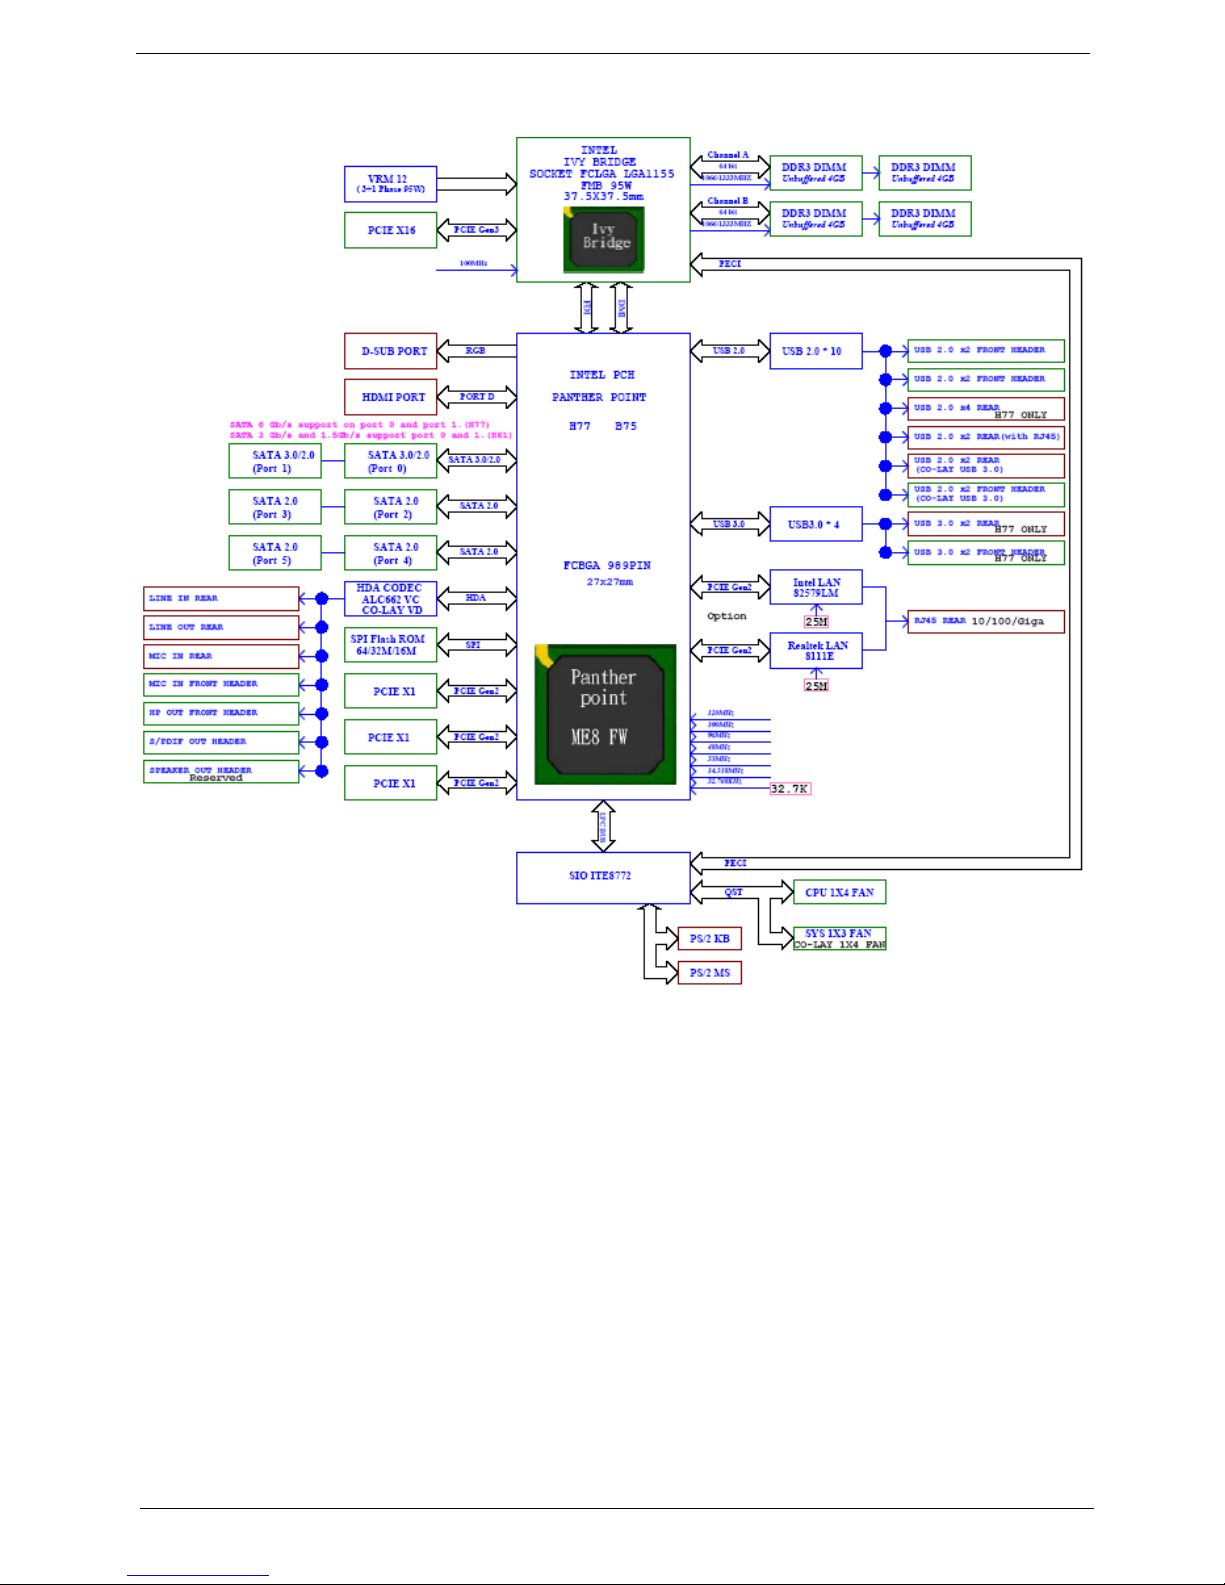Click the 'USB 2.0 * 10' block

pos(816,351)
